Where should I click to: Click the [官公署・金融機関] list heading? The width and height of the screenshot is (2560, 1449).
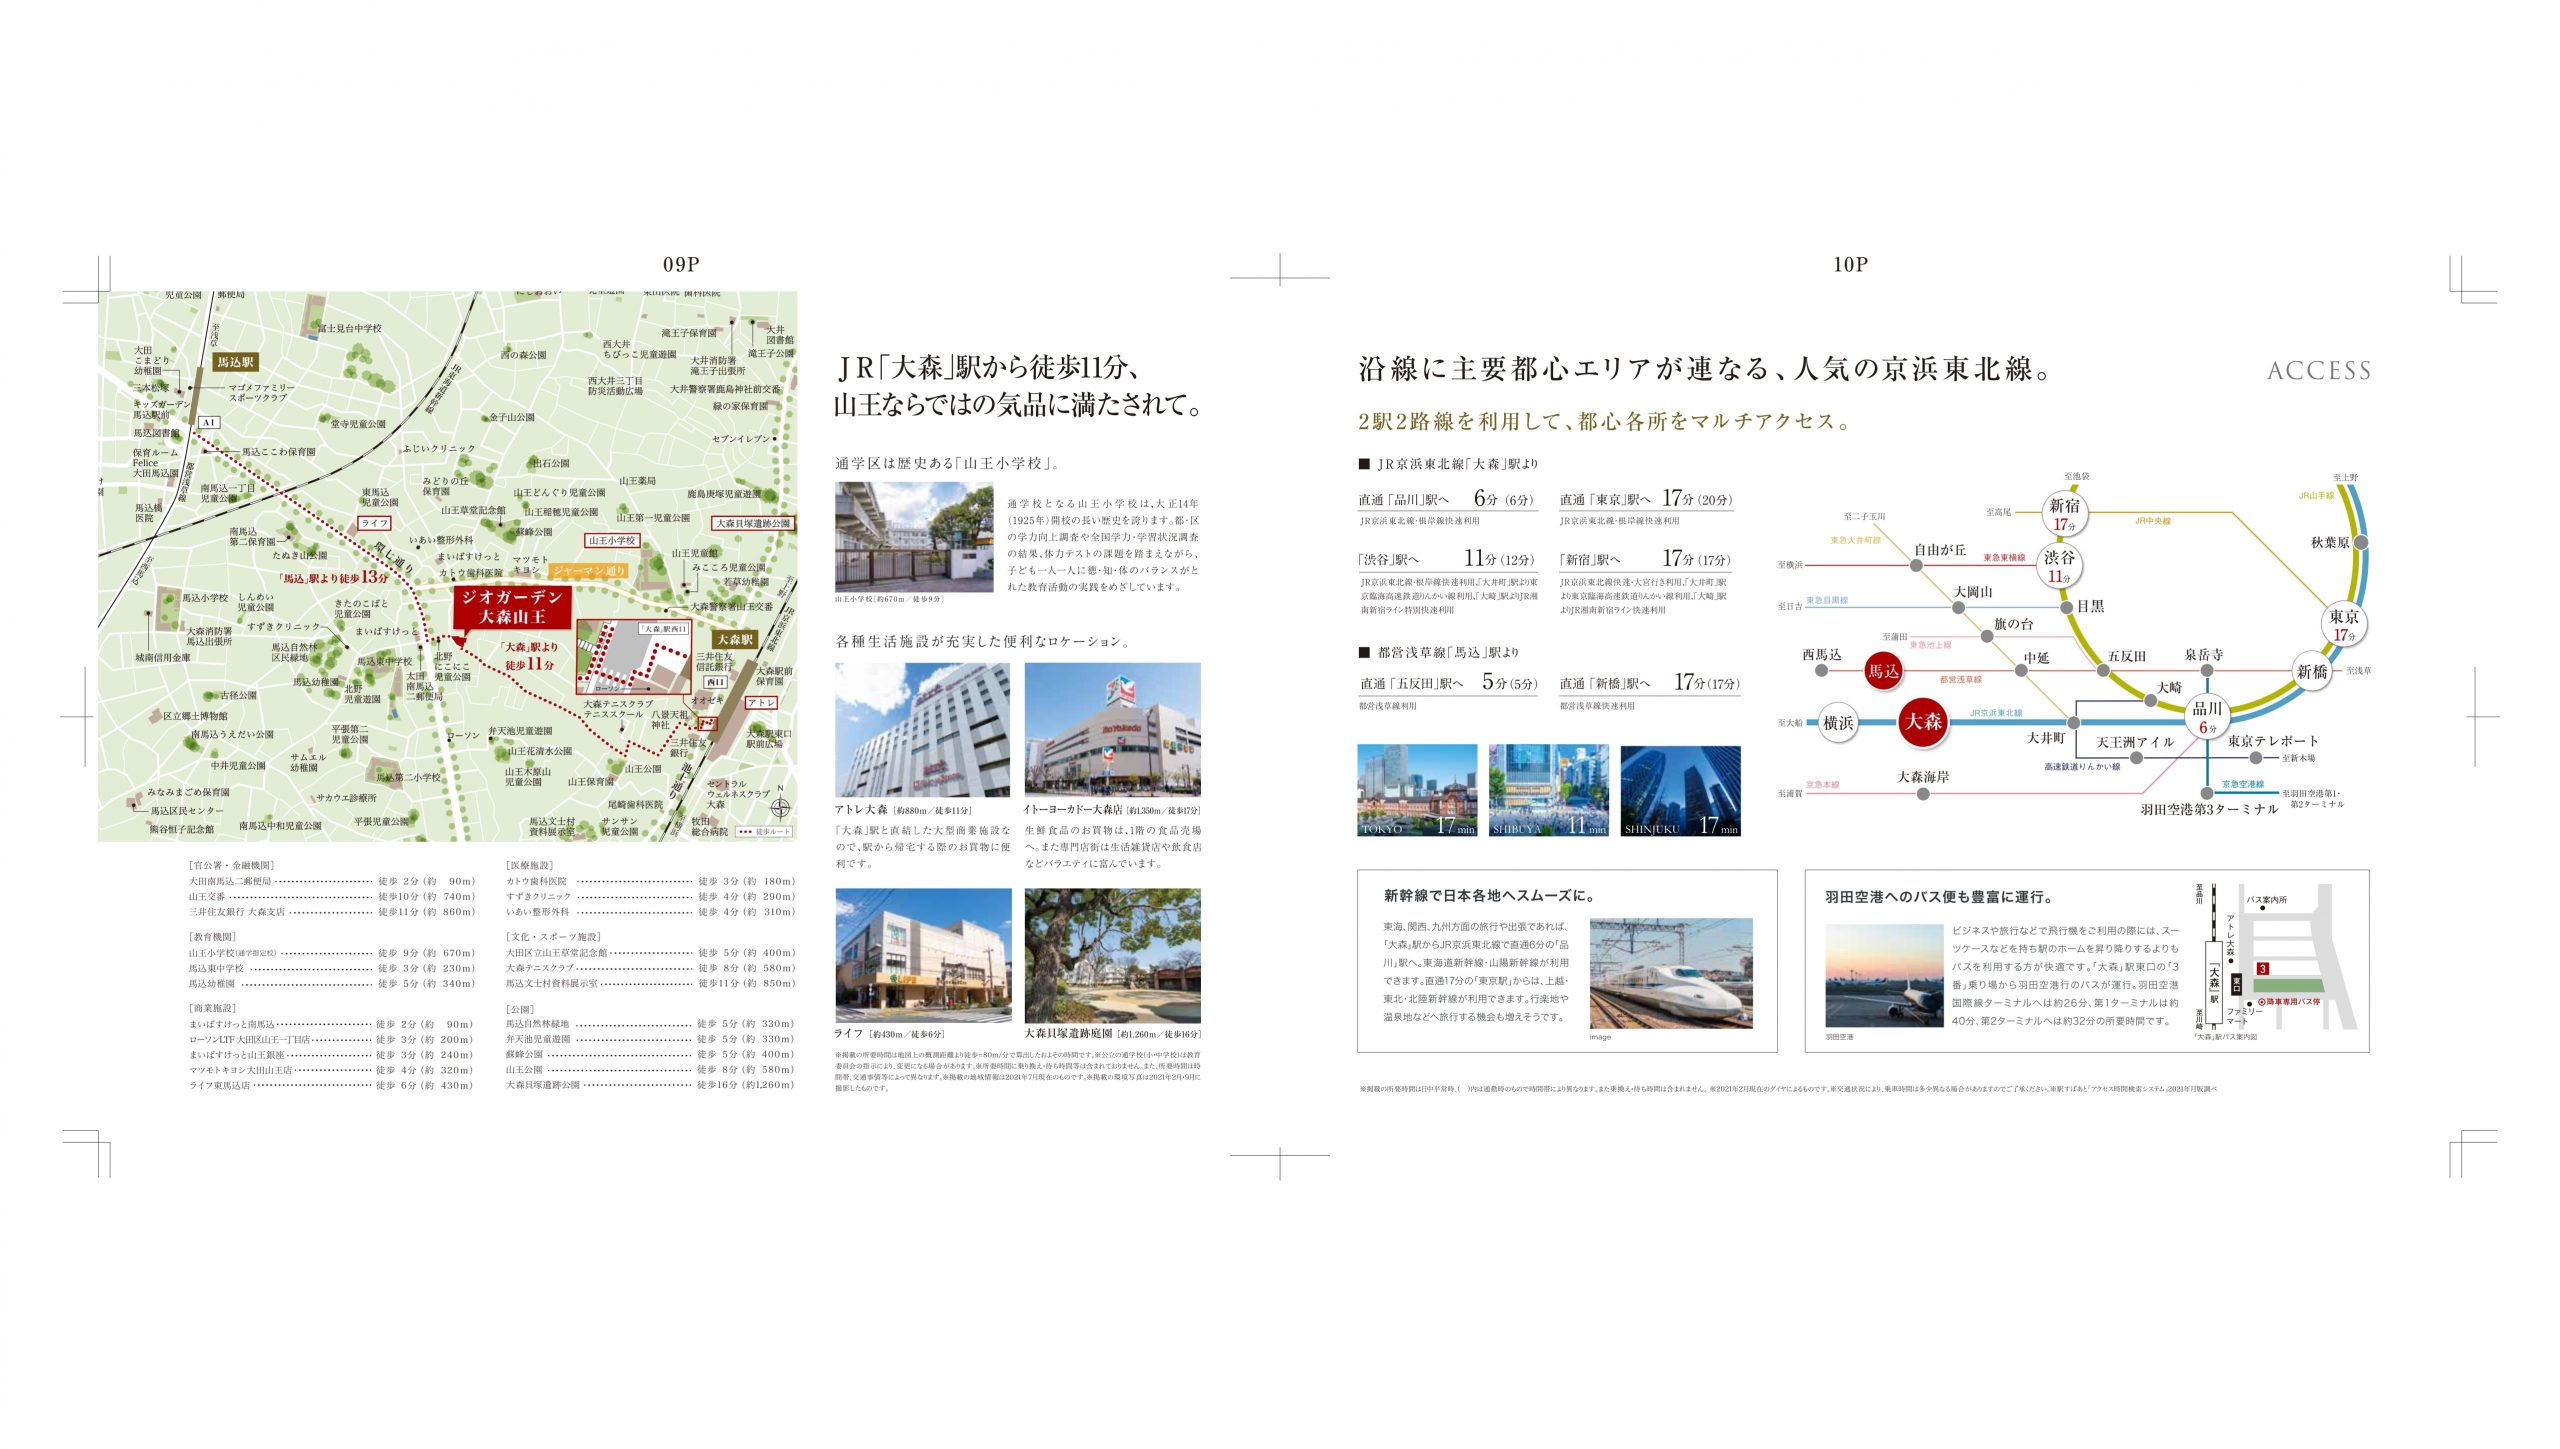[x=231, y=865]
